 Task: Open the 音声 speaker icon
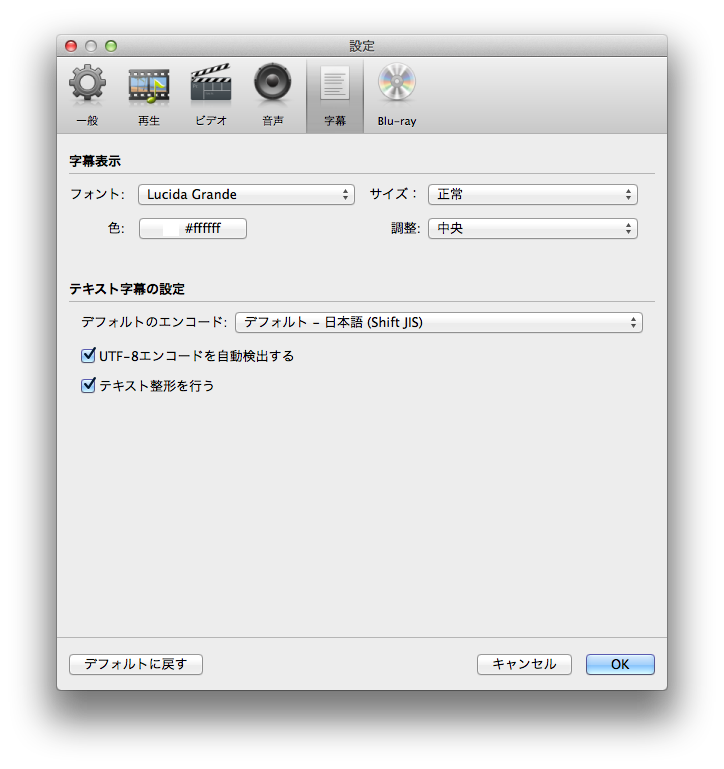[x=272, y=86]
